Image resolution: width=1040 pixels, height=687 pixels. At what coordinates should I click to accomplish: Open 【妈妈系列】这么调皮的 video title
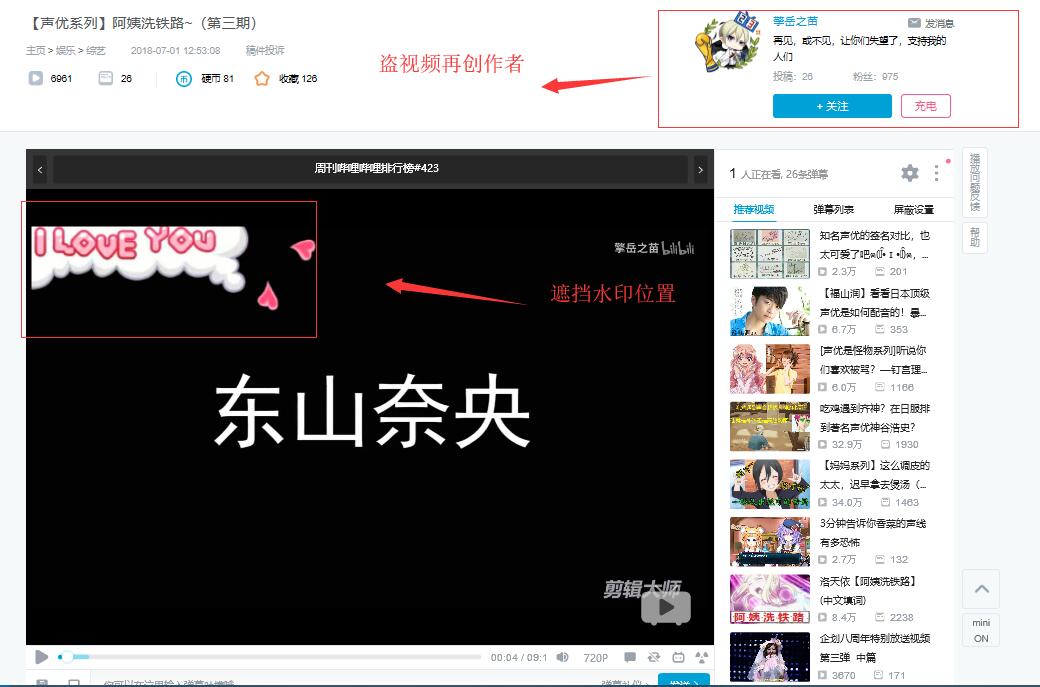click(x=875, y=475)
